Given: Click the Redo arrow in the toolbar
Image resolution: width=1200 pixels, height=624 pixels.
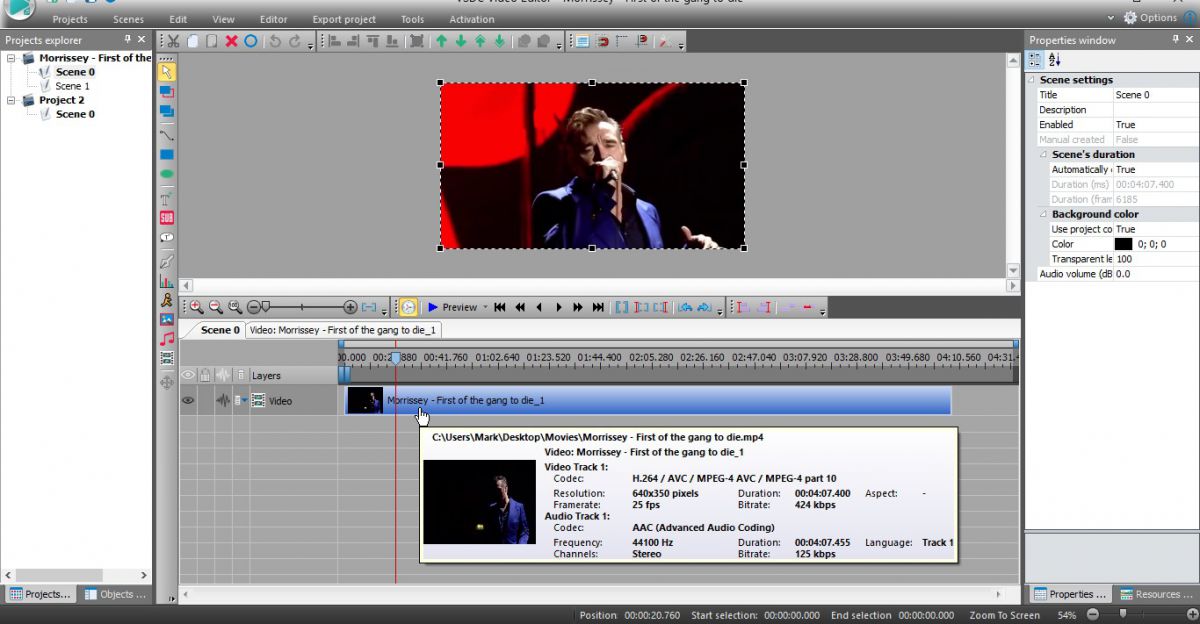Looking at the screenshot, I should click(x=295, y=41).
